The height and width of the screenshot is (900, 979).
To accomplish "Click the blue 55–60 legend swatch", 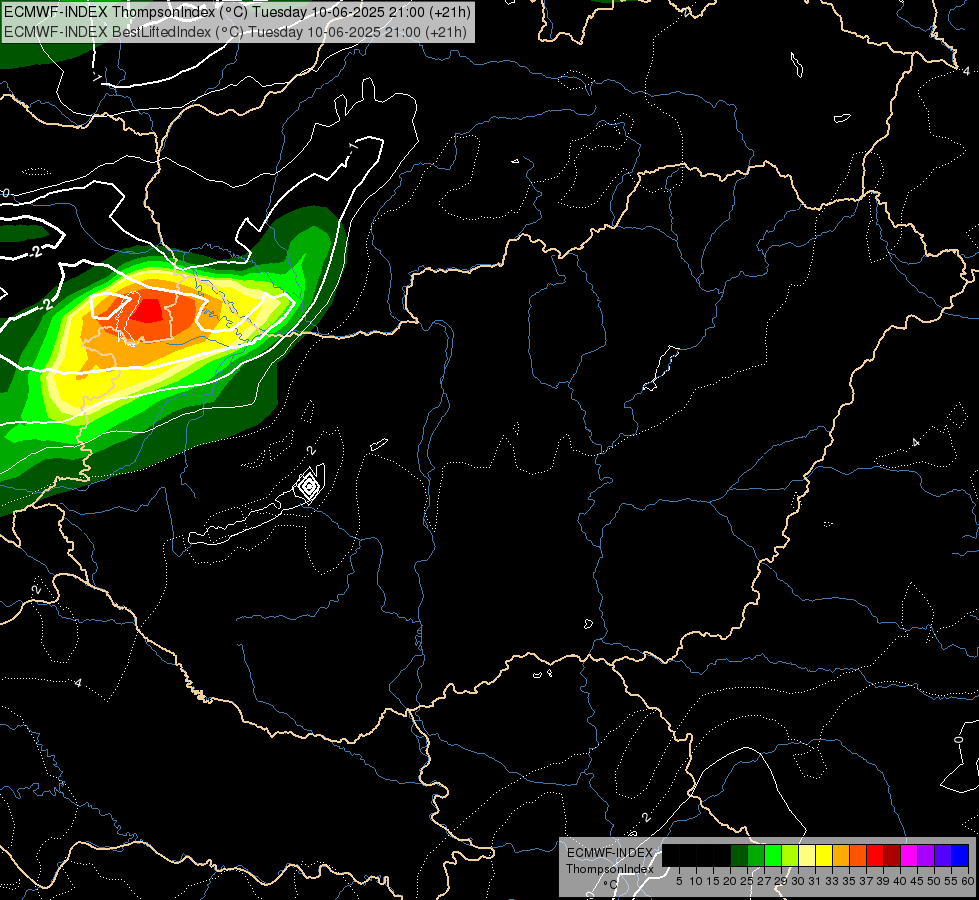I will (960, 855).
